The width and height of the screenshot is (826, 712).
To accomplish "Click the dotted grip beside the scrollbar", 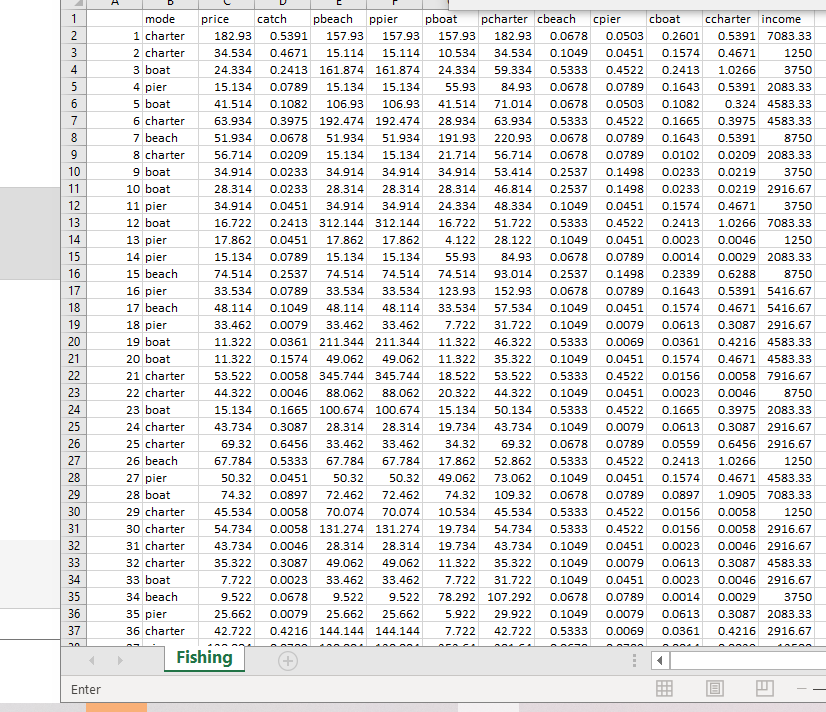I will (x=634, y=660).
